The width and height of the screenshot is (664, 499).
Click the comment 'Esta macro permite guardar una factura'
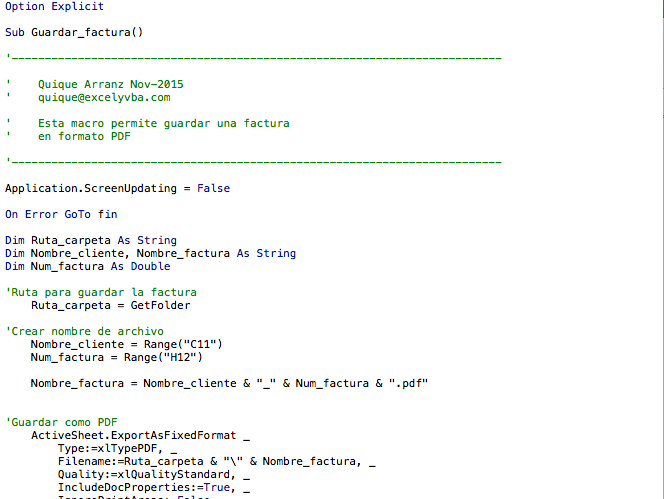164,123
